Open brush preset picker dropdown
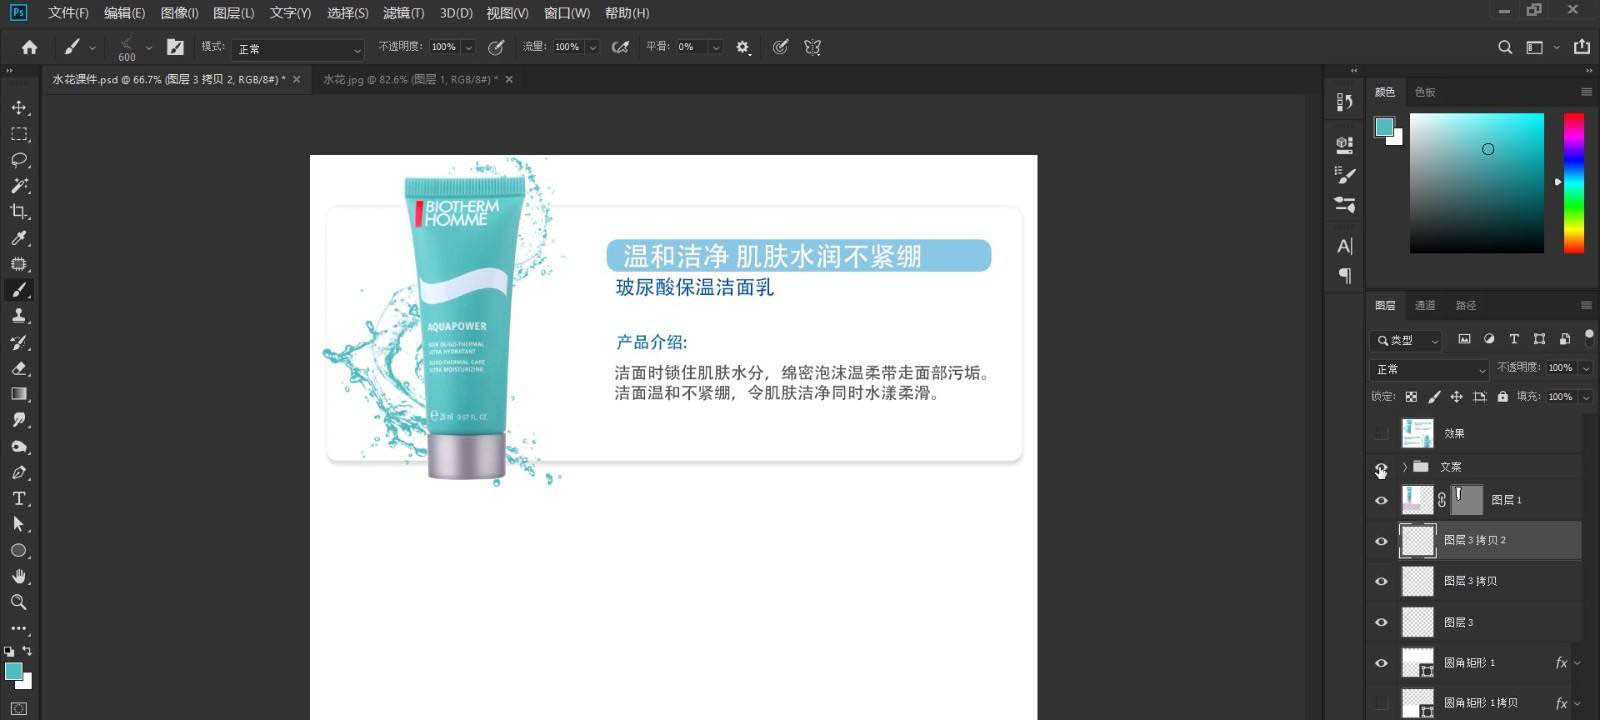This screenshot has height=720, width=1600. 148,47
